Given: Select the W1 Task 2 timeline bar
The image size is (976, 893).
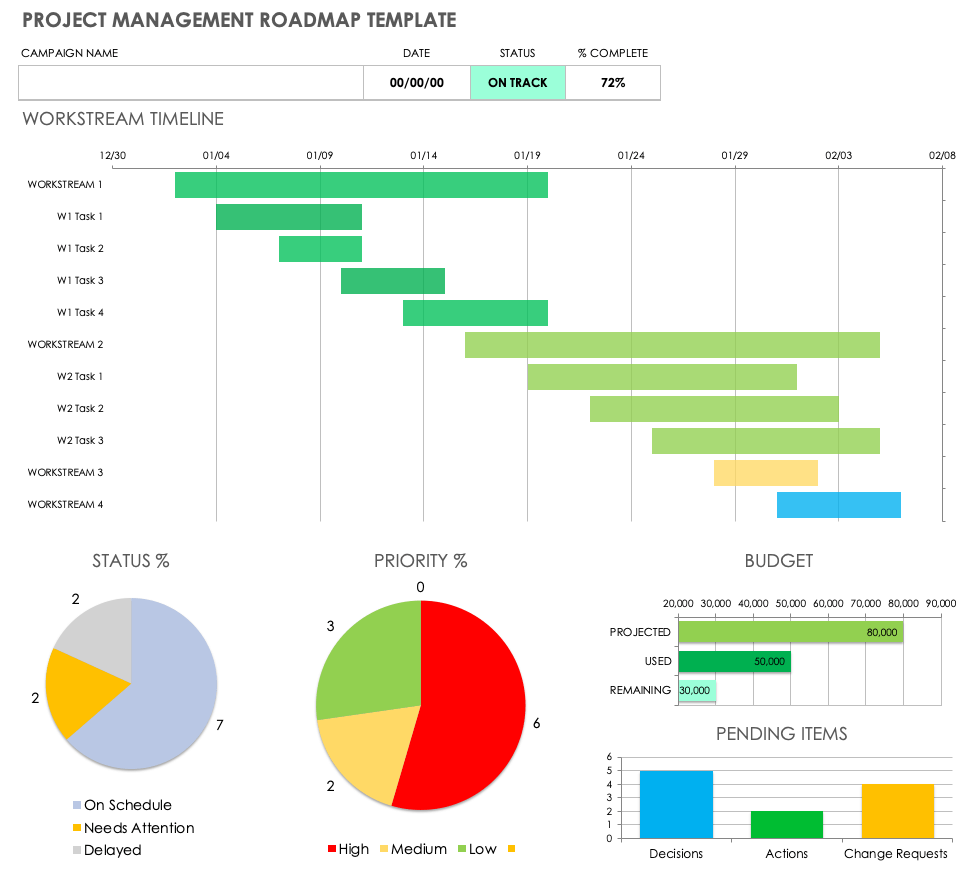Looking at the screenshot, I should coord(320,249).
